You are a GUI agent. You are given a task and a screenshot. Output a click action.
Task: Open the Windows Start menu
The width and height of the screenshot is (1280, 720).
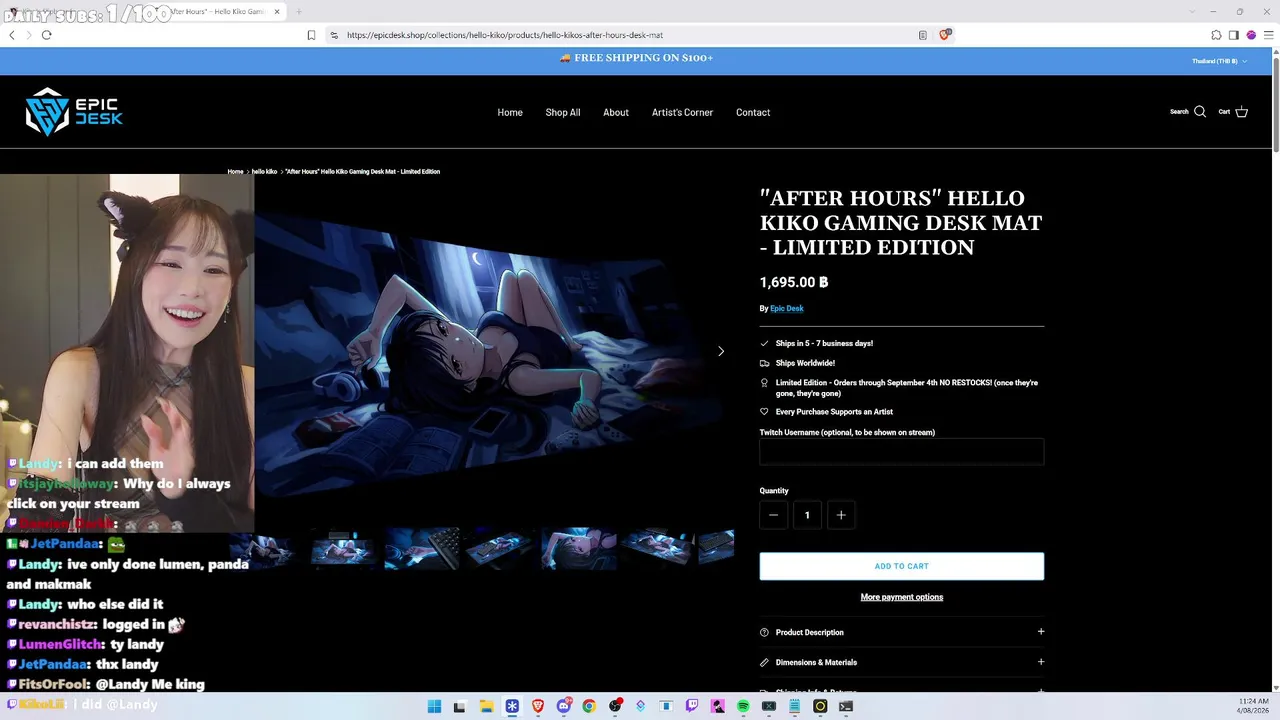(x=434, y=706)
